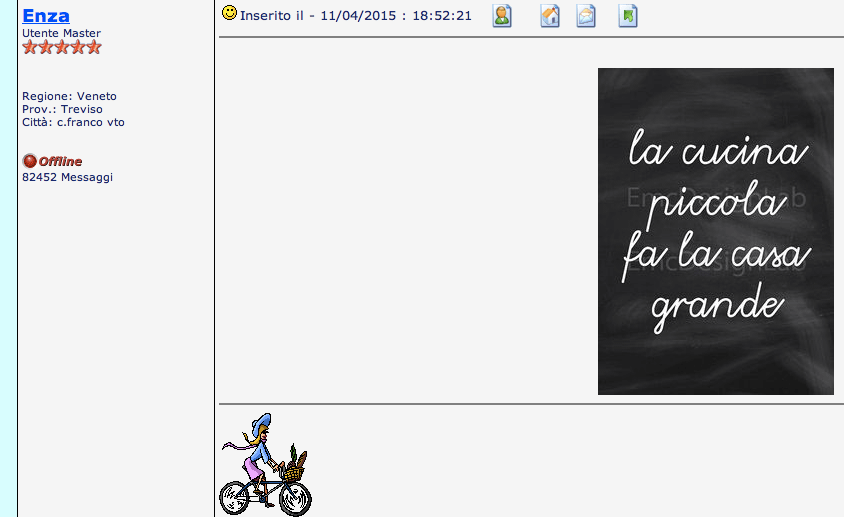Select the Regione: Veneto text
The height and width of the screenshot is (517, 844).
click(x=69, y=96)
